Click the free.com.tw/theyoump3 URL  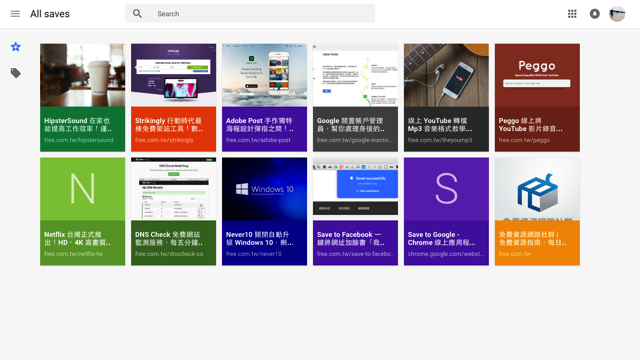coord(440,140)
